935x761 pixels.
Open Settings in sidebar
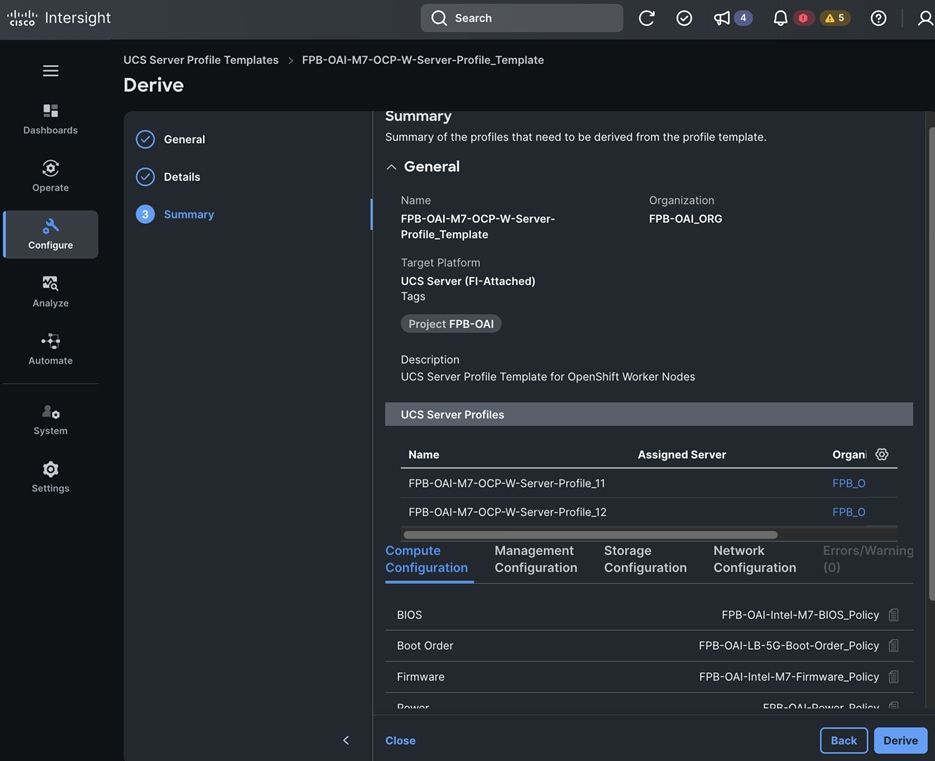(51, 477)
